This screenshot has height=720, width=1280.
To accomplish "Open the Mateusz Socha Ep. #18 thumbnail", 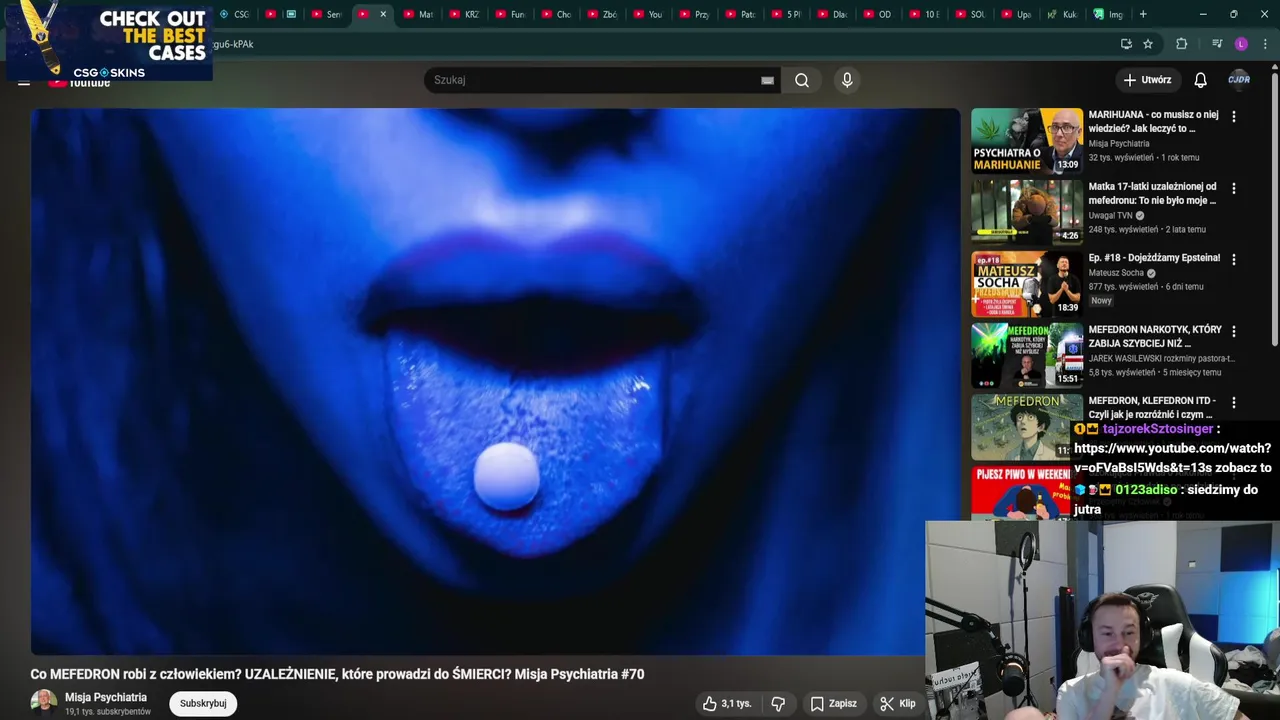I will pyautogui.click(x=1027, y=284).
